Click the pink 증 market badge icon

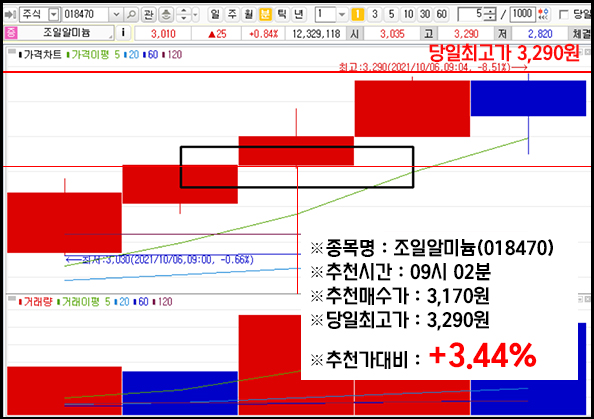click(11, 33)
